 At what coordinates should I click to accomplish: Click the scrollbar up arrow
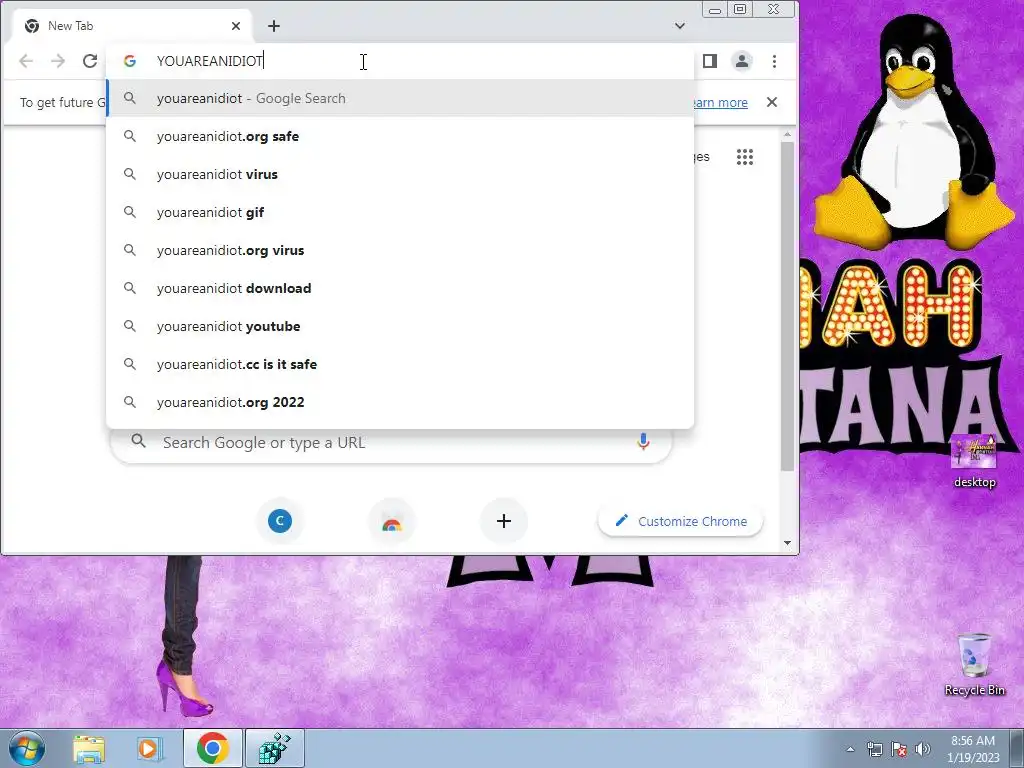coord(787,135)
